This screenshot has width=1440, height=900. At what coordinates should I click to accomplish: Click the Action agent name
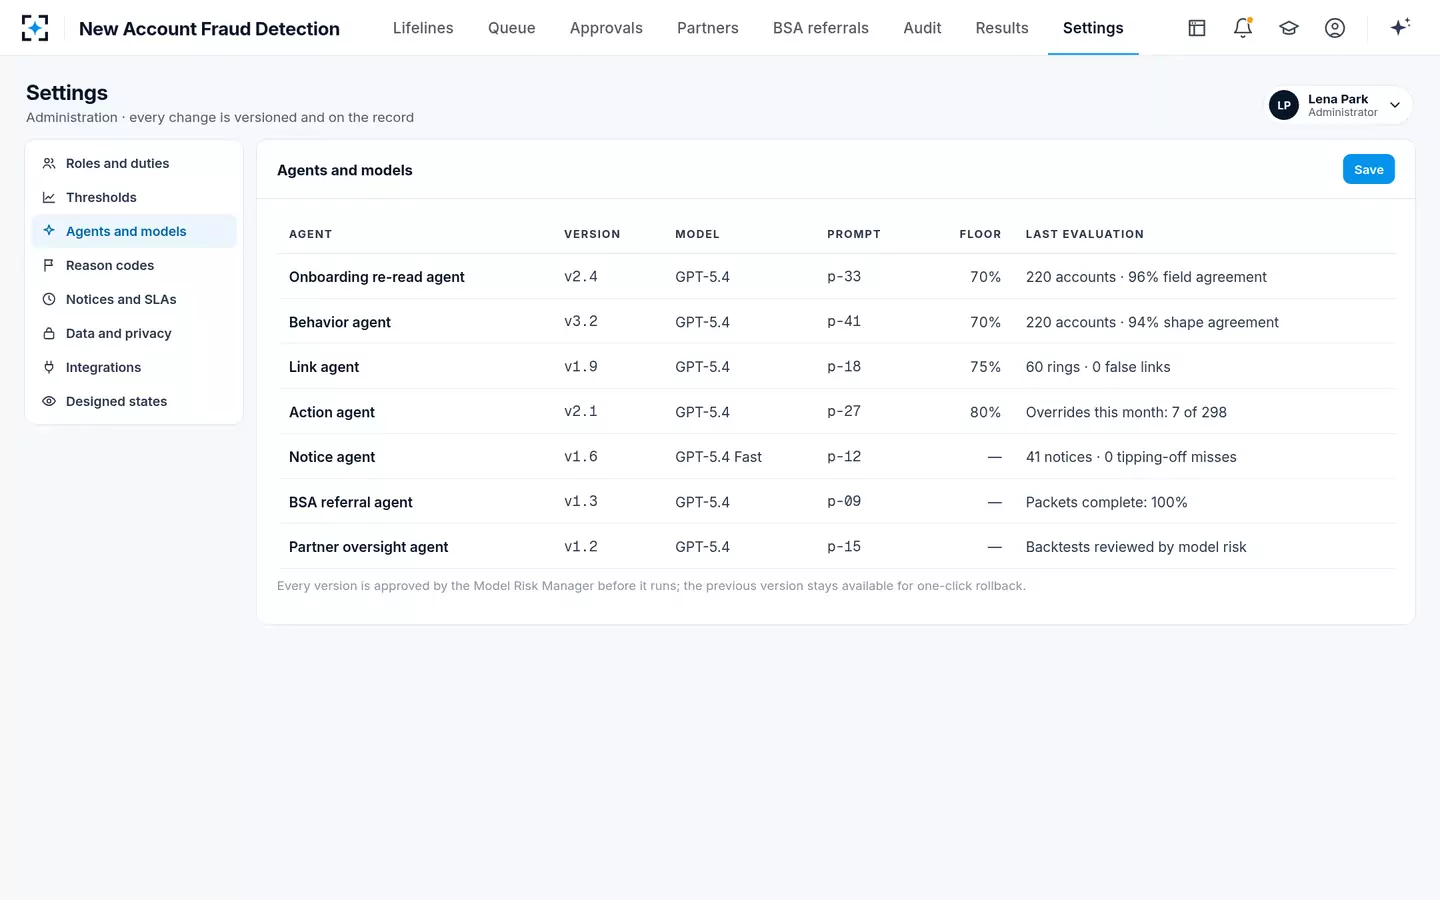click(x=332, y=412)
